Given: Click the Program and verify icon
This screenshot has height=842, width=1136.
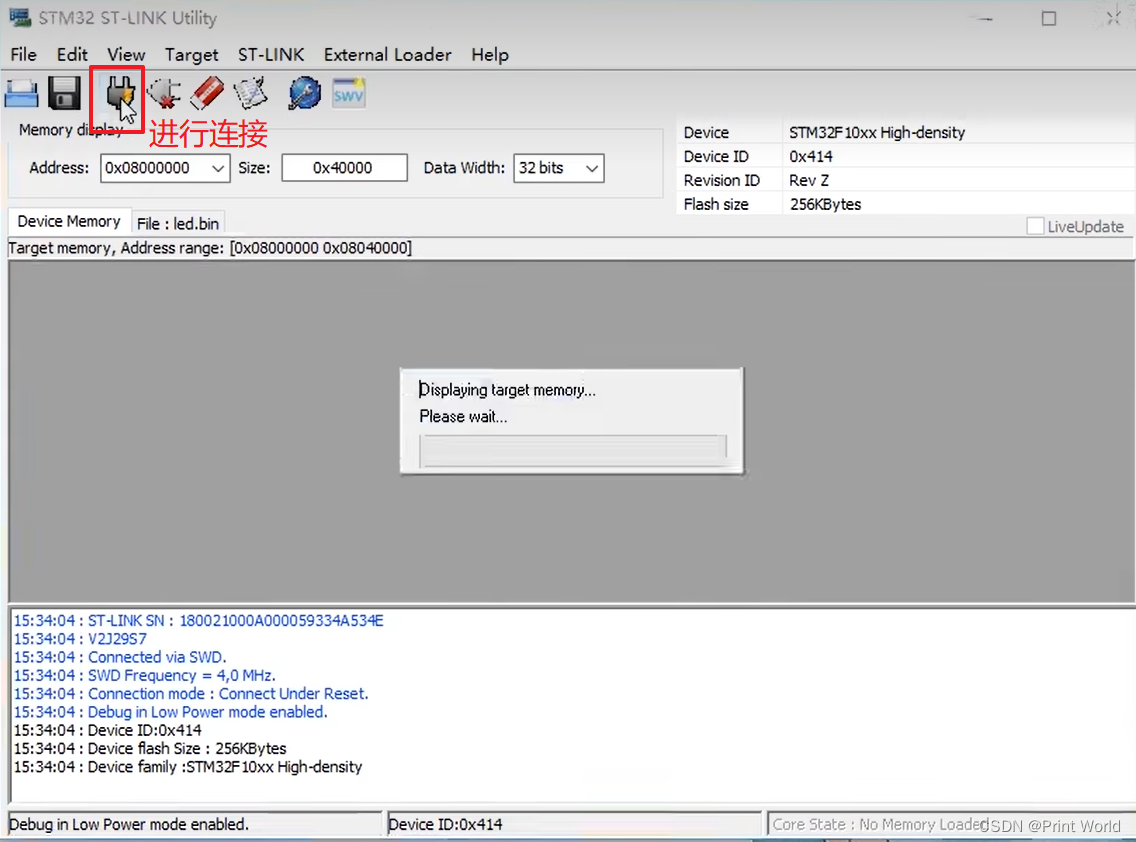Looking at the screenshot, I should (251, 93).
